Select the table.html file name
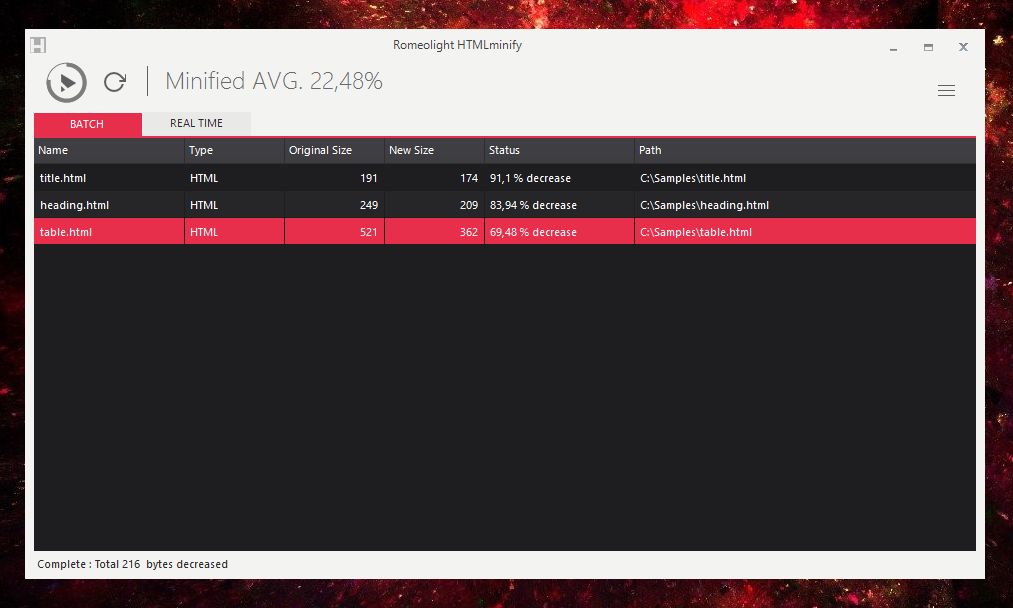This screenshot has width=1013, height=608. (x=66, y=233)
